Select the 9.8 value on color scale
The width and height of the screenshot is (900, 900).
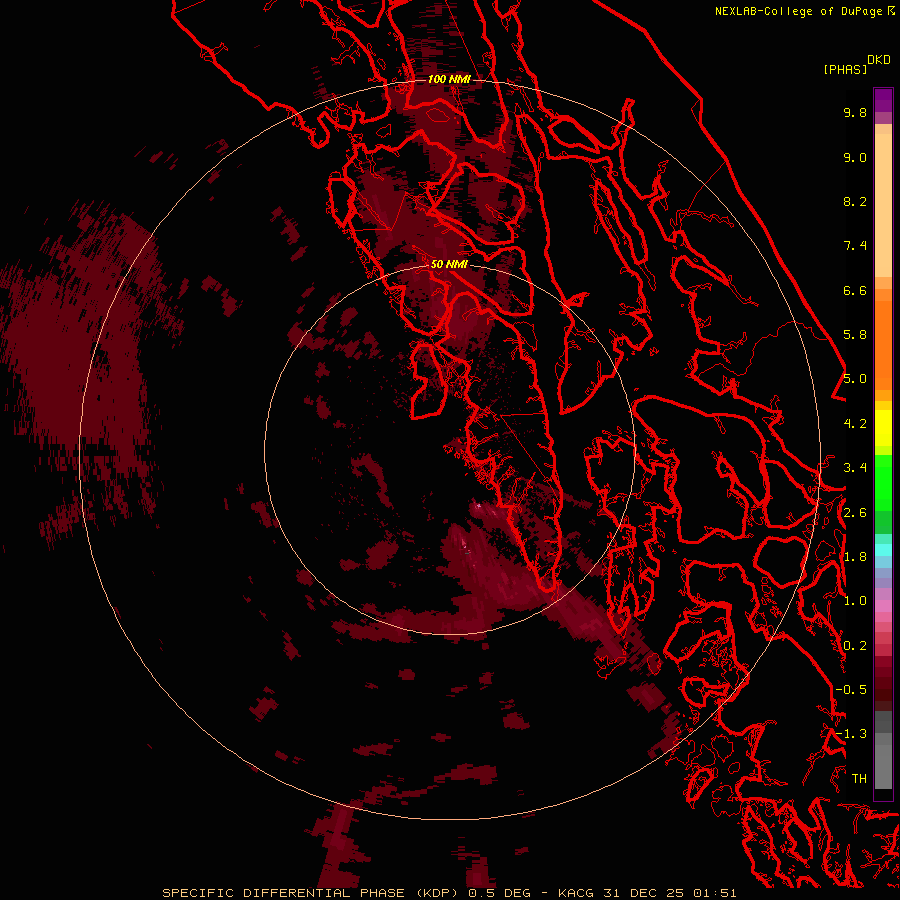[x=855, y=112]
